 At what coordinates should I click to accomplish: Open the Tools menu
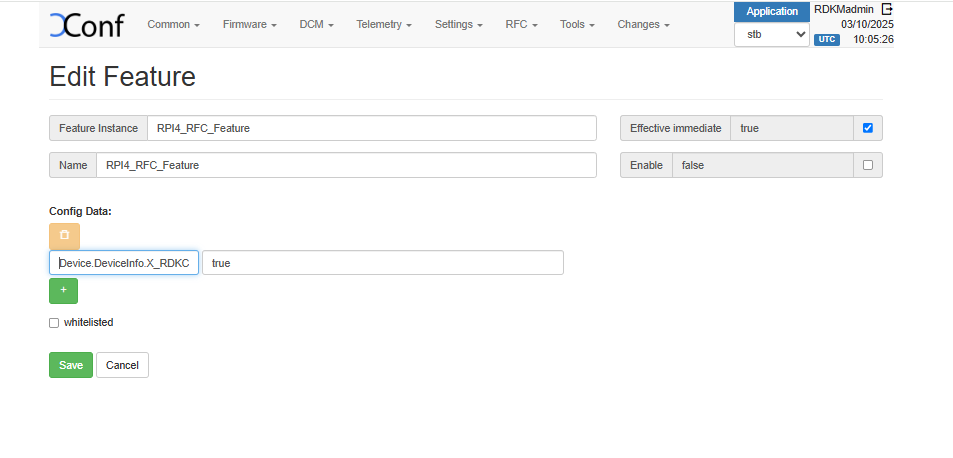tap(577, 24)
